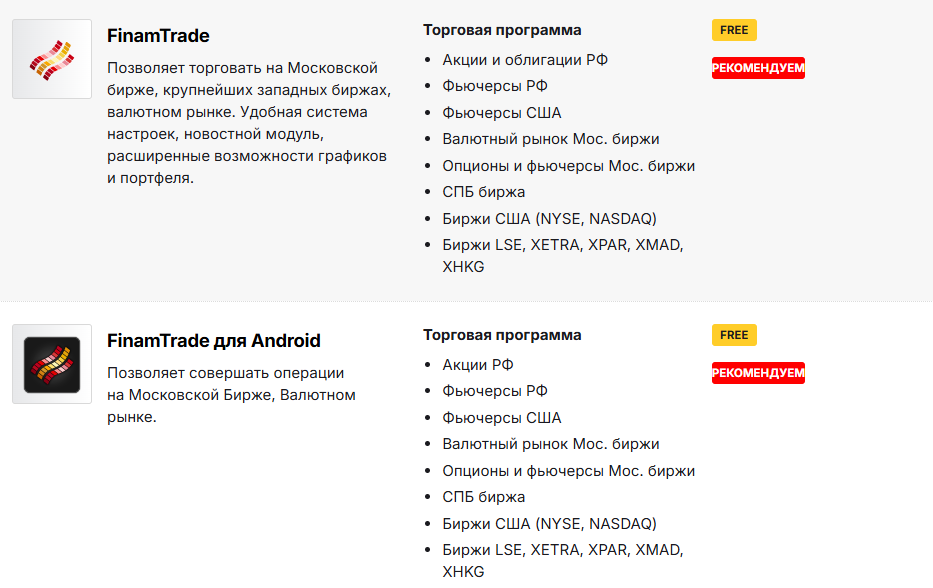This screenshot has height=588, width=933.
Task: Click the FREE badge for FinamTrade
Action: click(734, 30)
